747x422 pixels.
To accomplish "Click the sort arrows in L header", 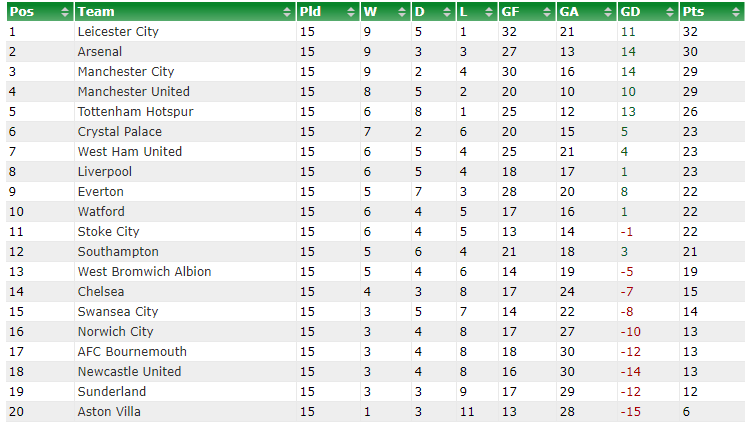I will click(x=489, y=12).
